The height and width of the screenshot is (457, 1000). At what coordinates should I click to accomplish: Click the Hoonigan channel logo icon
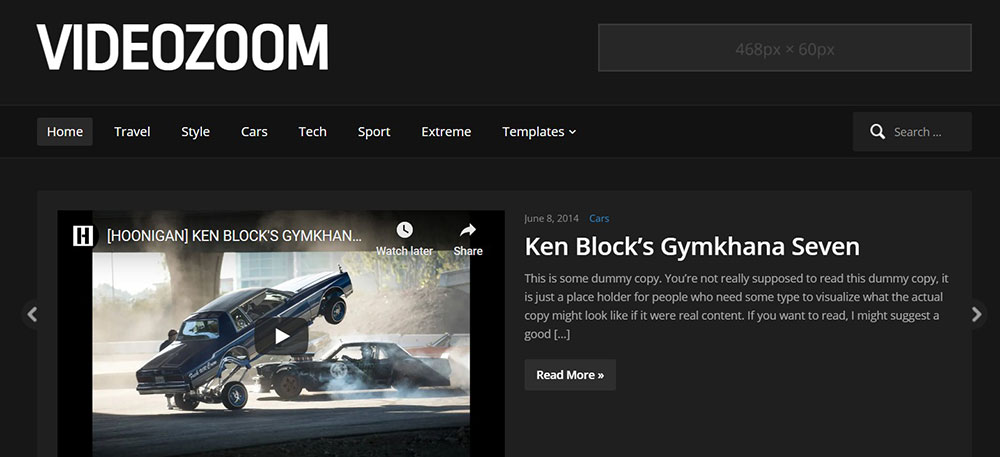point(83,235)
